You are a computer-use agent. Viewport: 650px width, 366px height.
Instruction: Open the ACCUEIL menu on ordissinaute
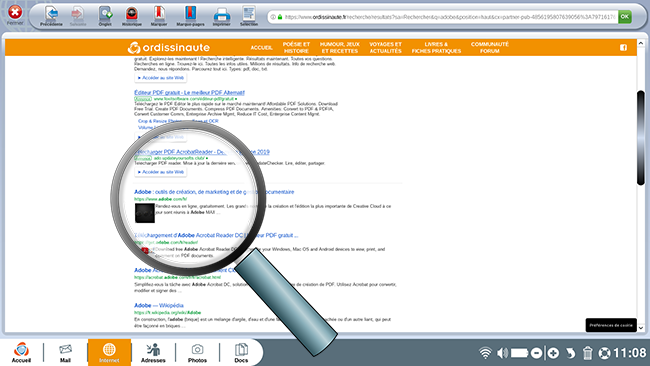[261, 48]
